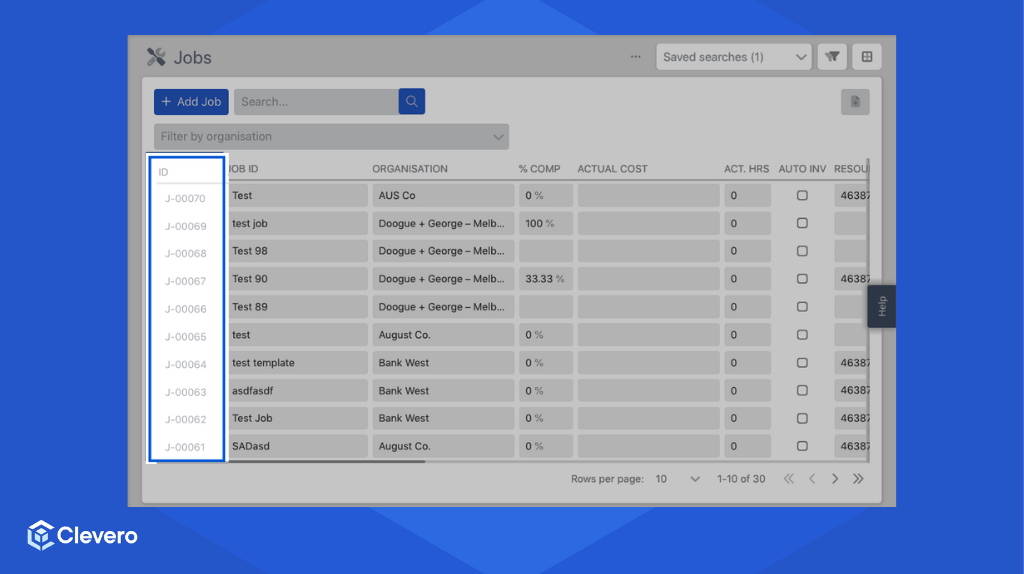Screen dimensions: 1024x574
Task: Toggle Auto Inv checkbox for test job row
Action: (802, 223)
